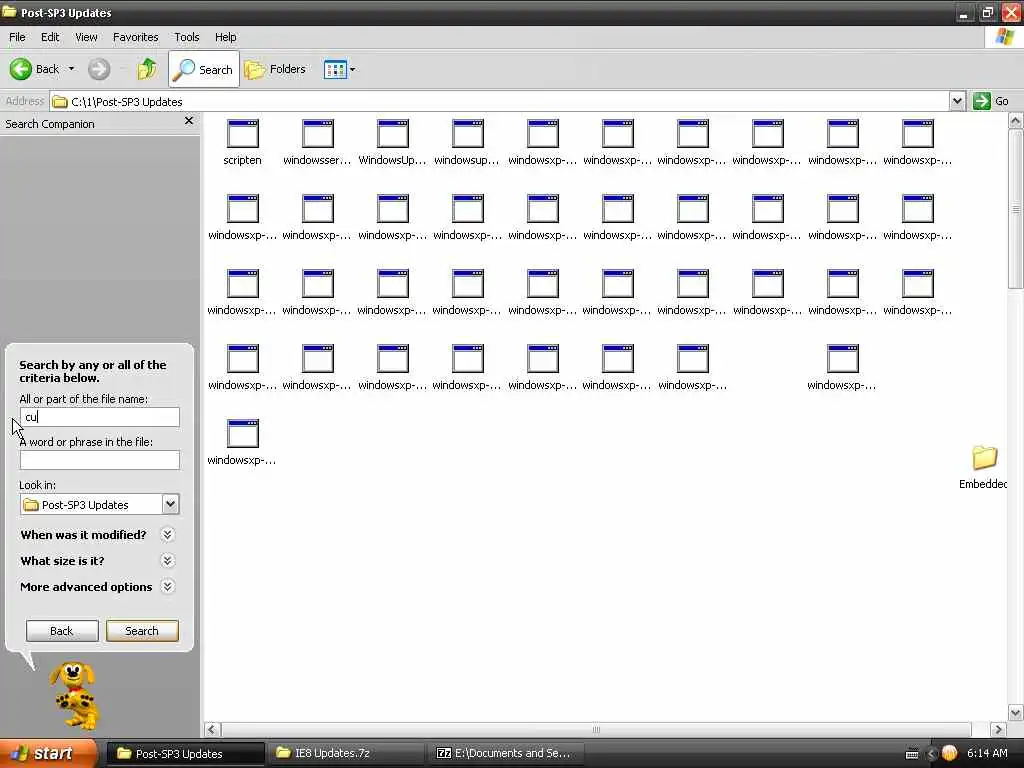Click the green Back arrow icon
Viewport: 1024px width, 768px height.
point(20,69)
